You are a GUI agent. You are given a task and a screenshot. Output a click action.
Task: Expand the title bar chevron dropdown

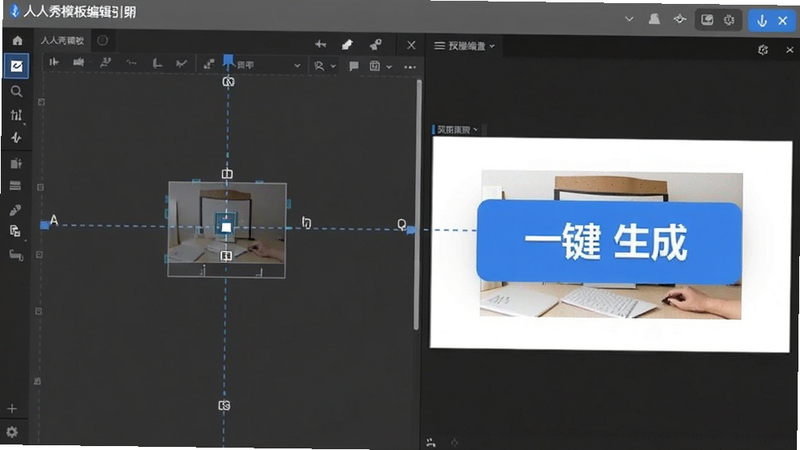click(x=629, y=19)
